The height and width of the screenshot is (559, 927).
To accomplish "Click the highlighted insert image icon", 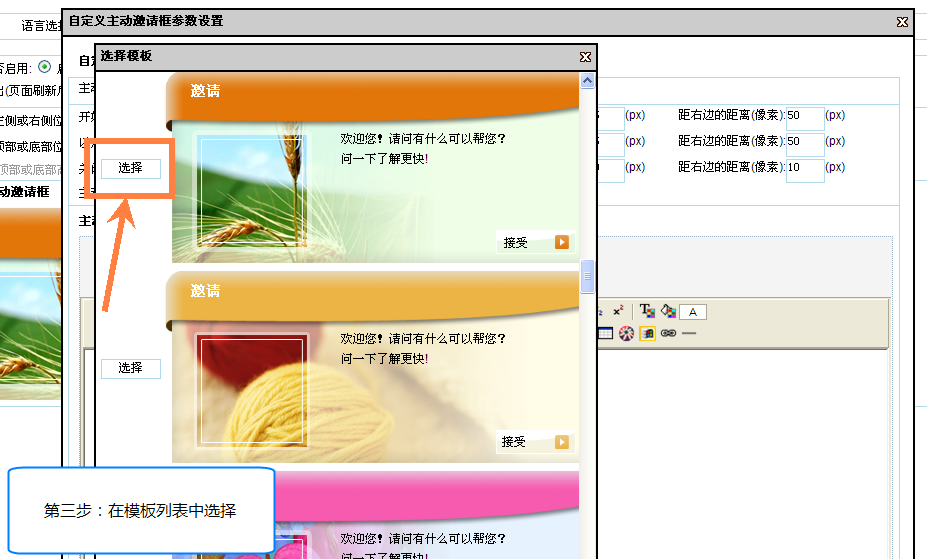I will point(647,333).
